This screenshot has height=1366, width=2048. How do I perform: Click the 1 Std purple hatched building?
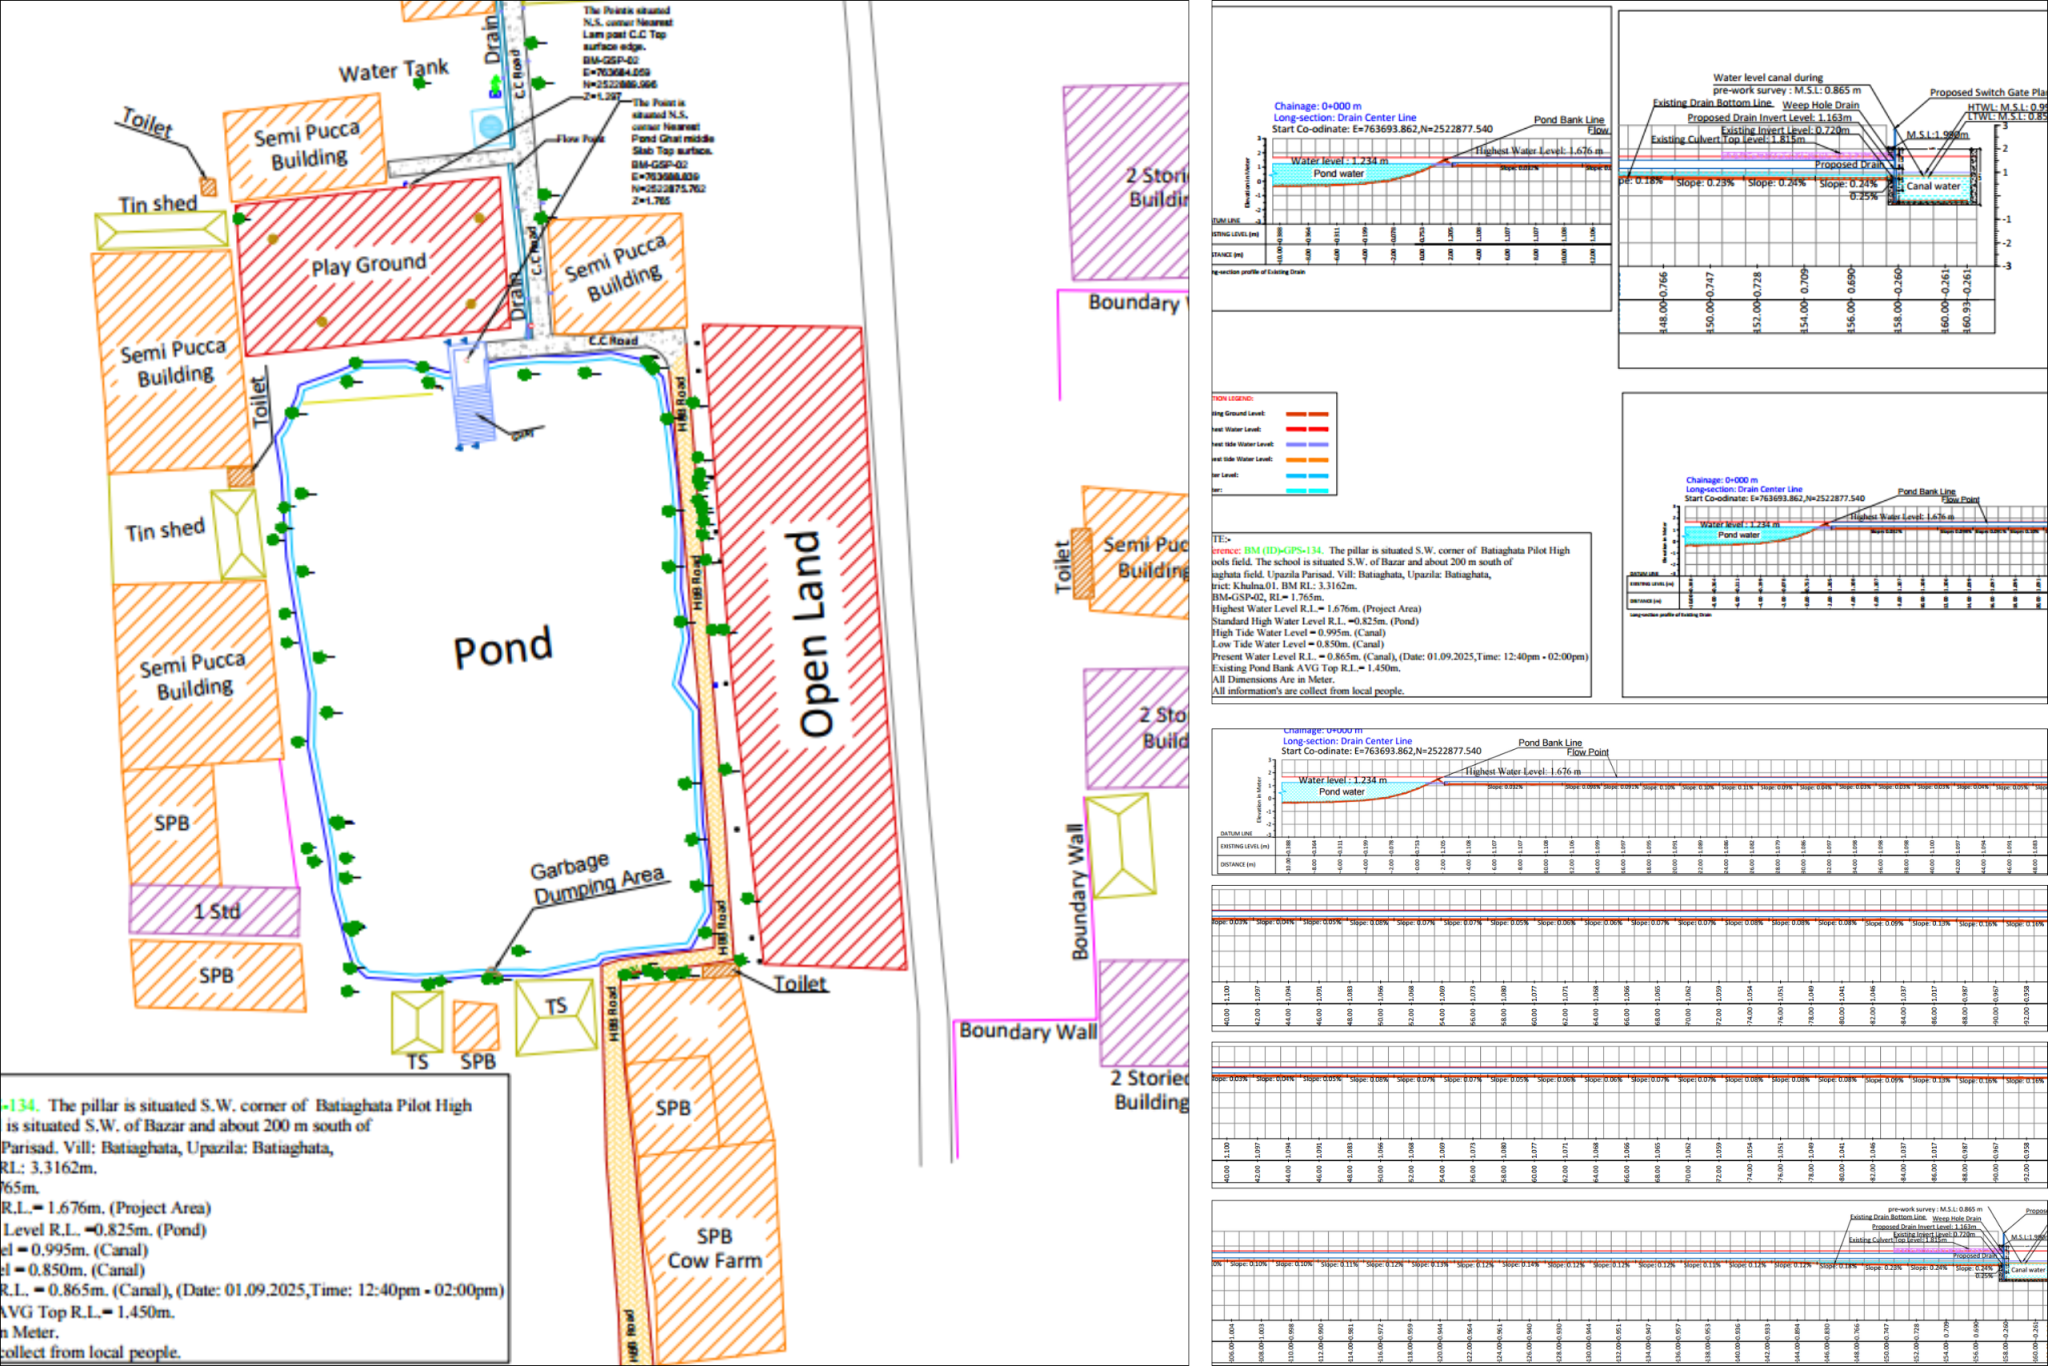click(x=215, y=911)
